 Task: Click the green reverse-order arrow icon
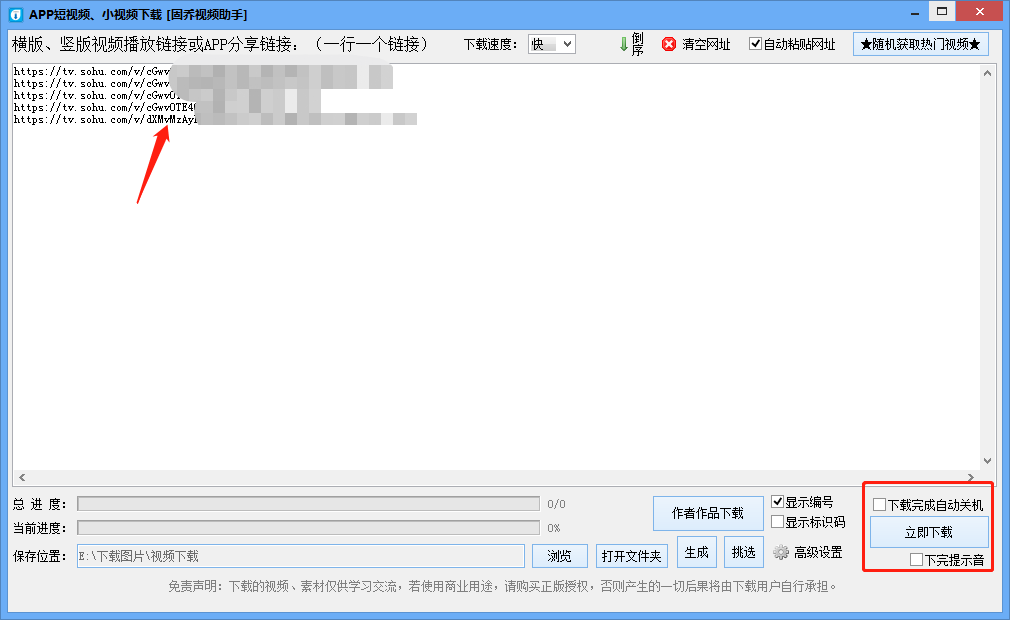click(623, 44)
